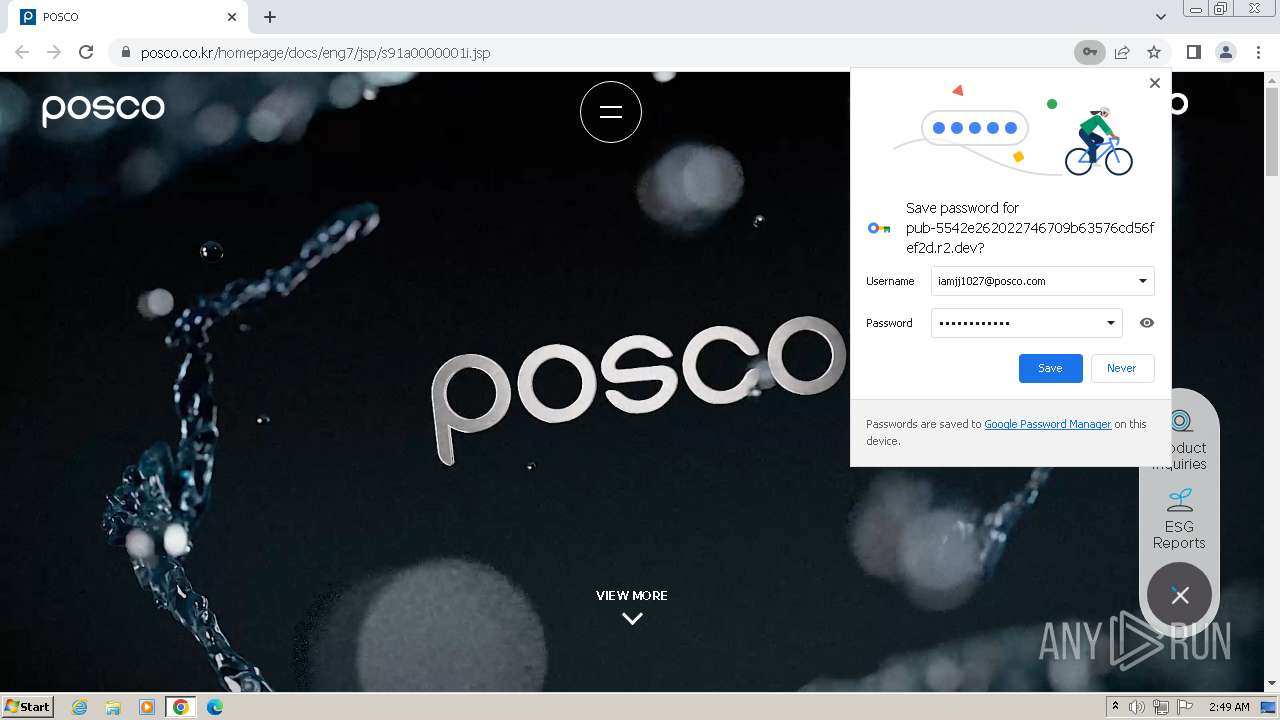Bookmark this page with the star icon
The width and height of the screenshot is (1280, 720).
1154,52
